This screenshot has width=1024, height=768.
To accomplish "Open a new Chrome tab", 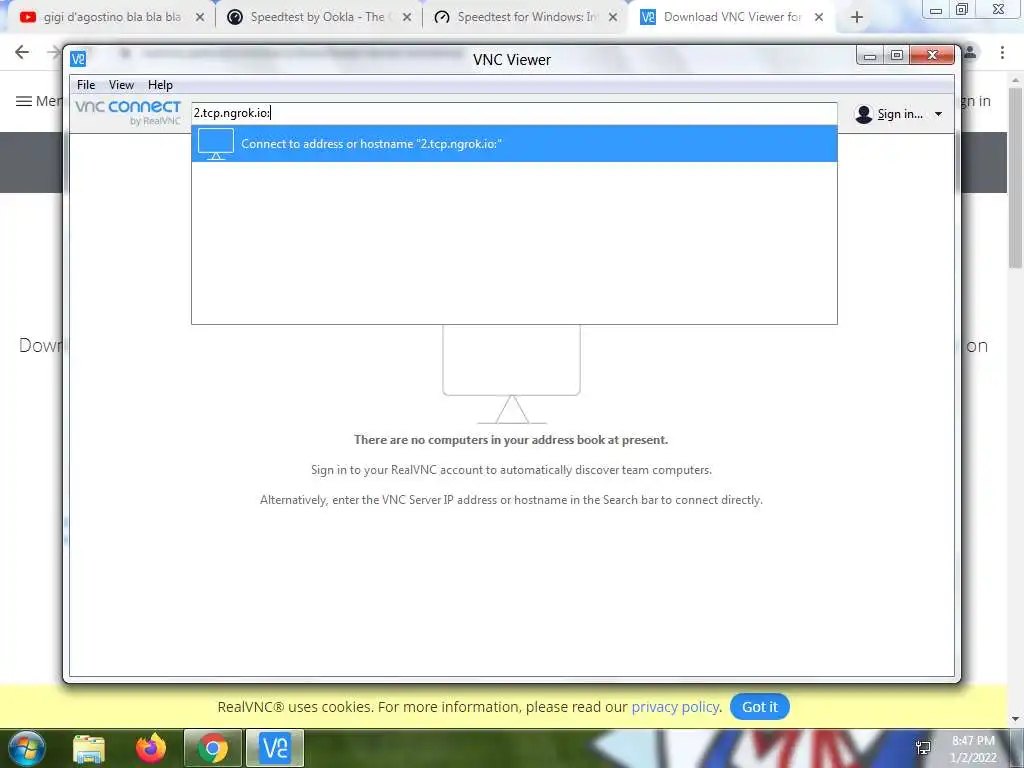I will 857,18.
